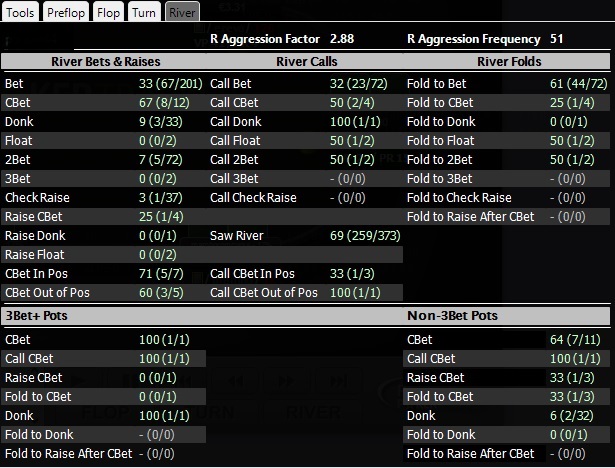Click Raise CBet value 25 (1/4)
Screen dimensions: 615x468
161,217
